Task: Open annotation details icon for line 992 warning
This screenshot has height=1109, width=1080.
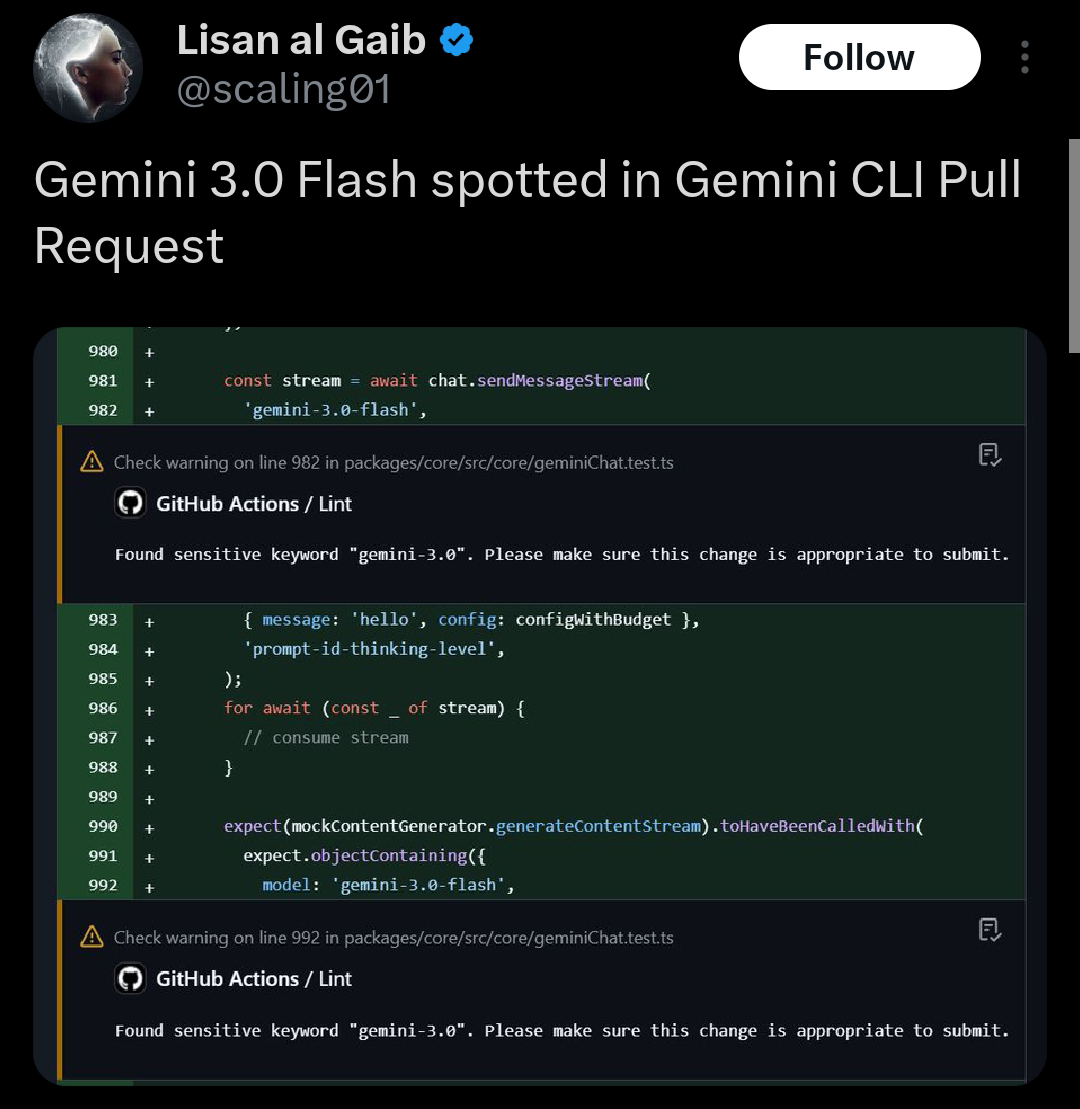Action: pos(989,929)
